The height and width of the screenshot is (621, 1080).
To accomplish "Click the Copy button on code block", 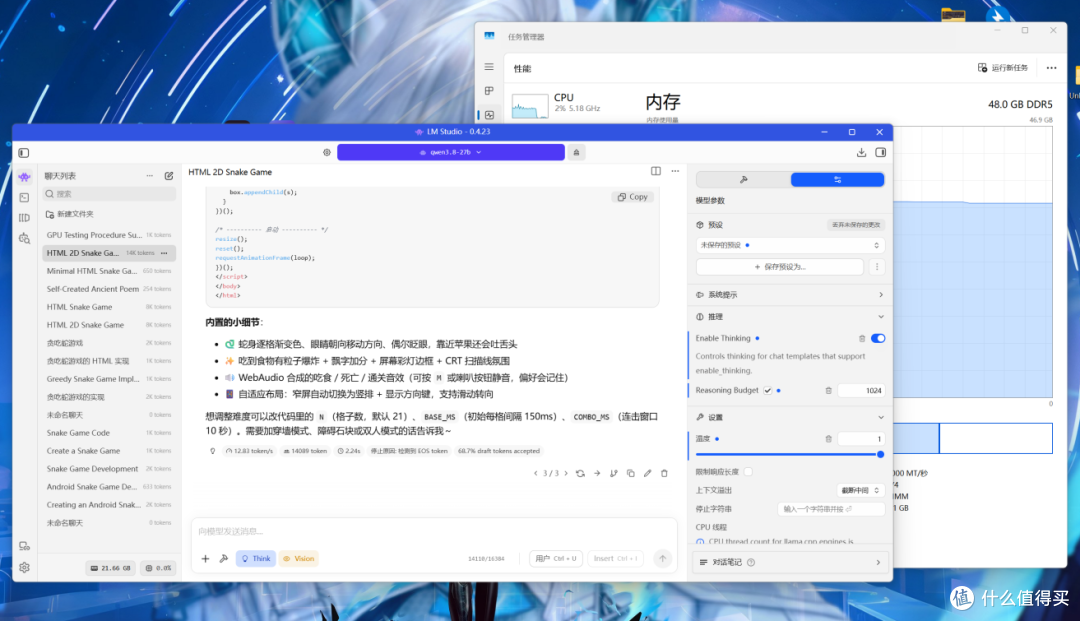I will click(x=632, y=197).
